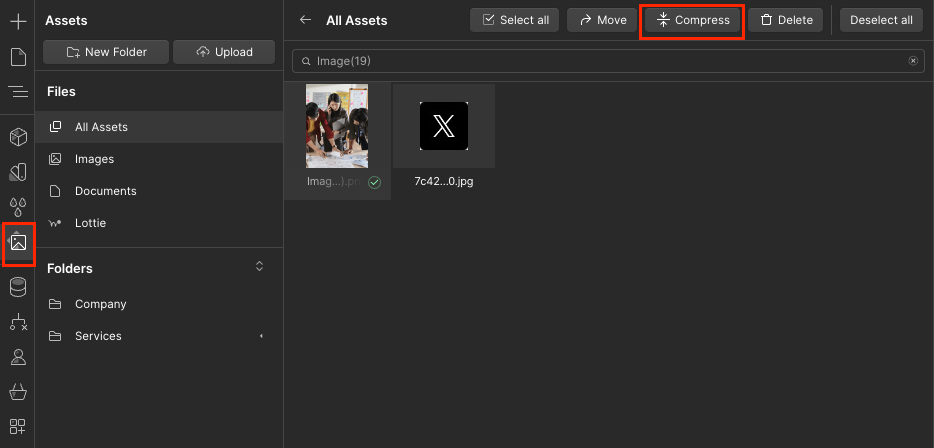Open the Services folder
Viewport: 934px width, 448px height.
(159, 336)
